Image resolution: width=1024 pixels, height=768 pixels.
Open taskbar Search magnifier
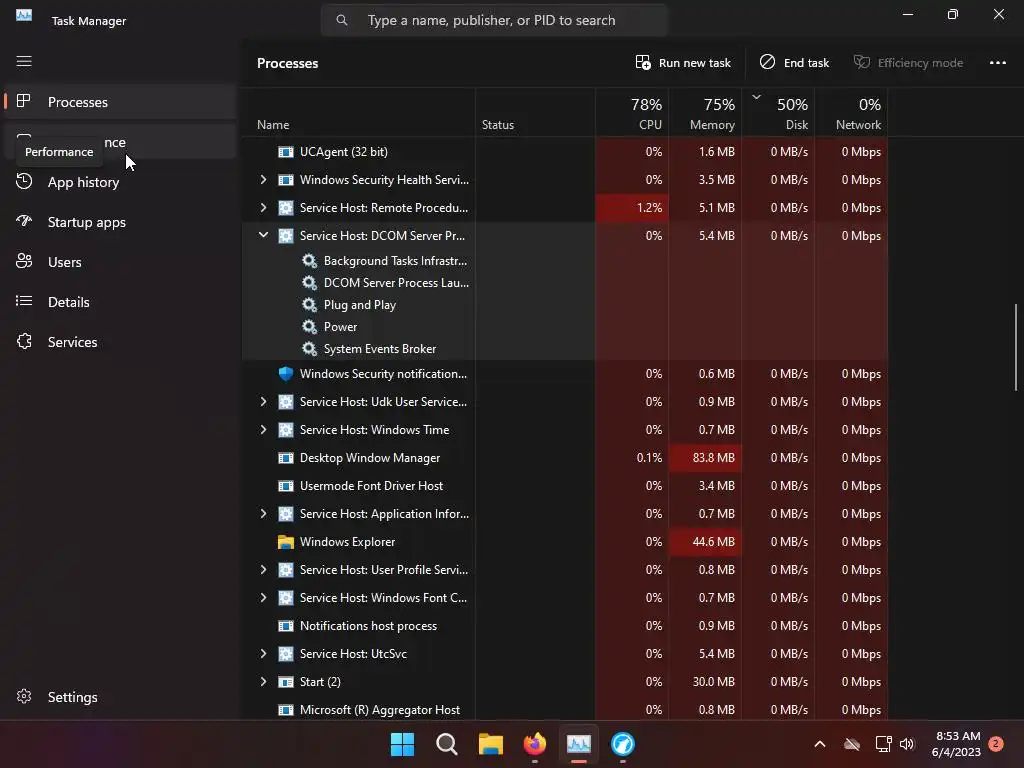pyautogui.click(x=447, y=744)
